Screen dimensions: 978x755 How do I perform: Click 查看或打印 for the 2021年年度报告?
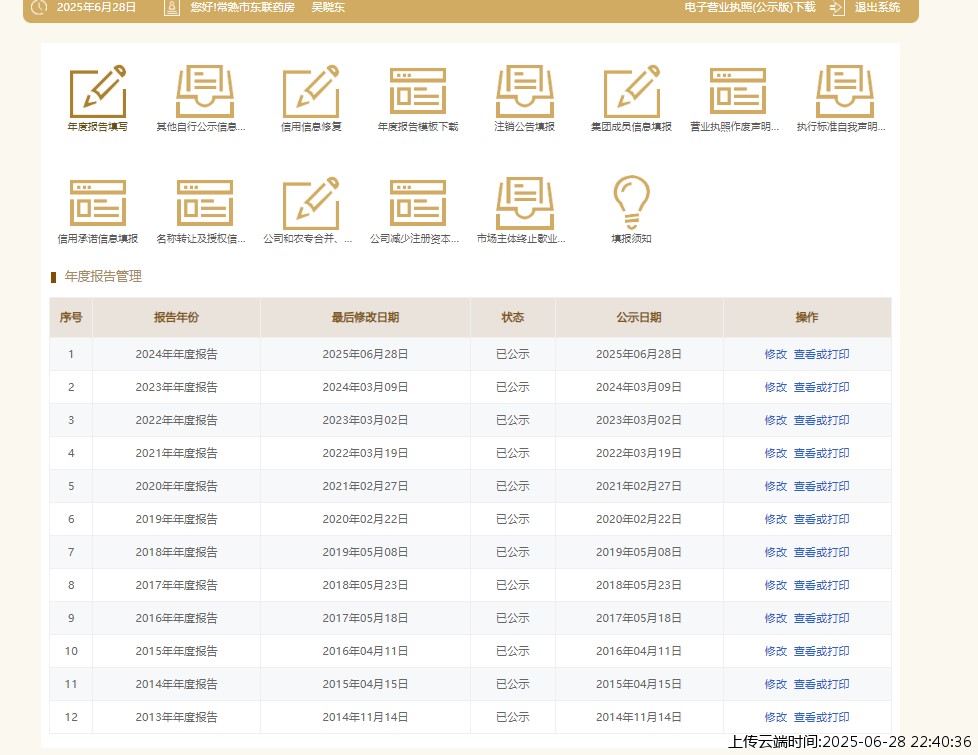(821, 453)
